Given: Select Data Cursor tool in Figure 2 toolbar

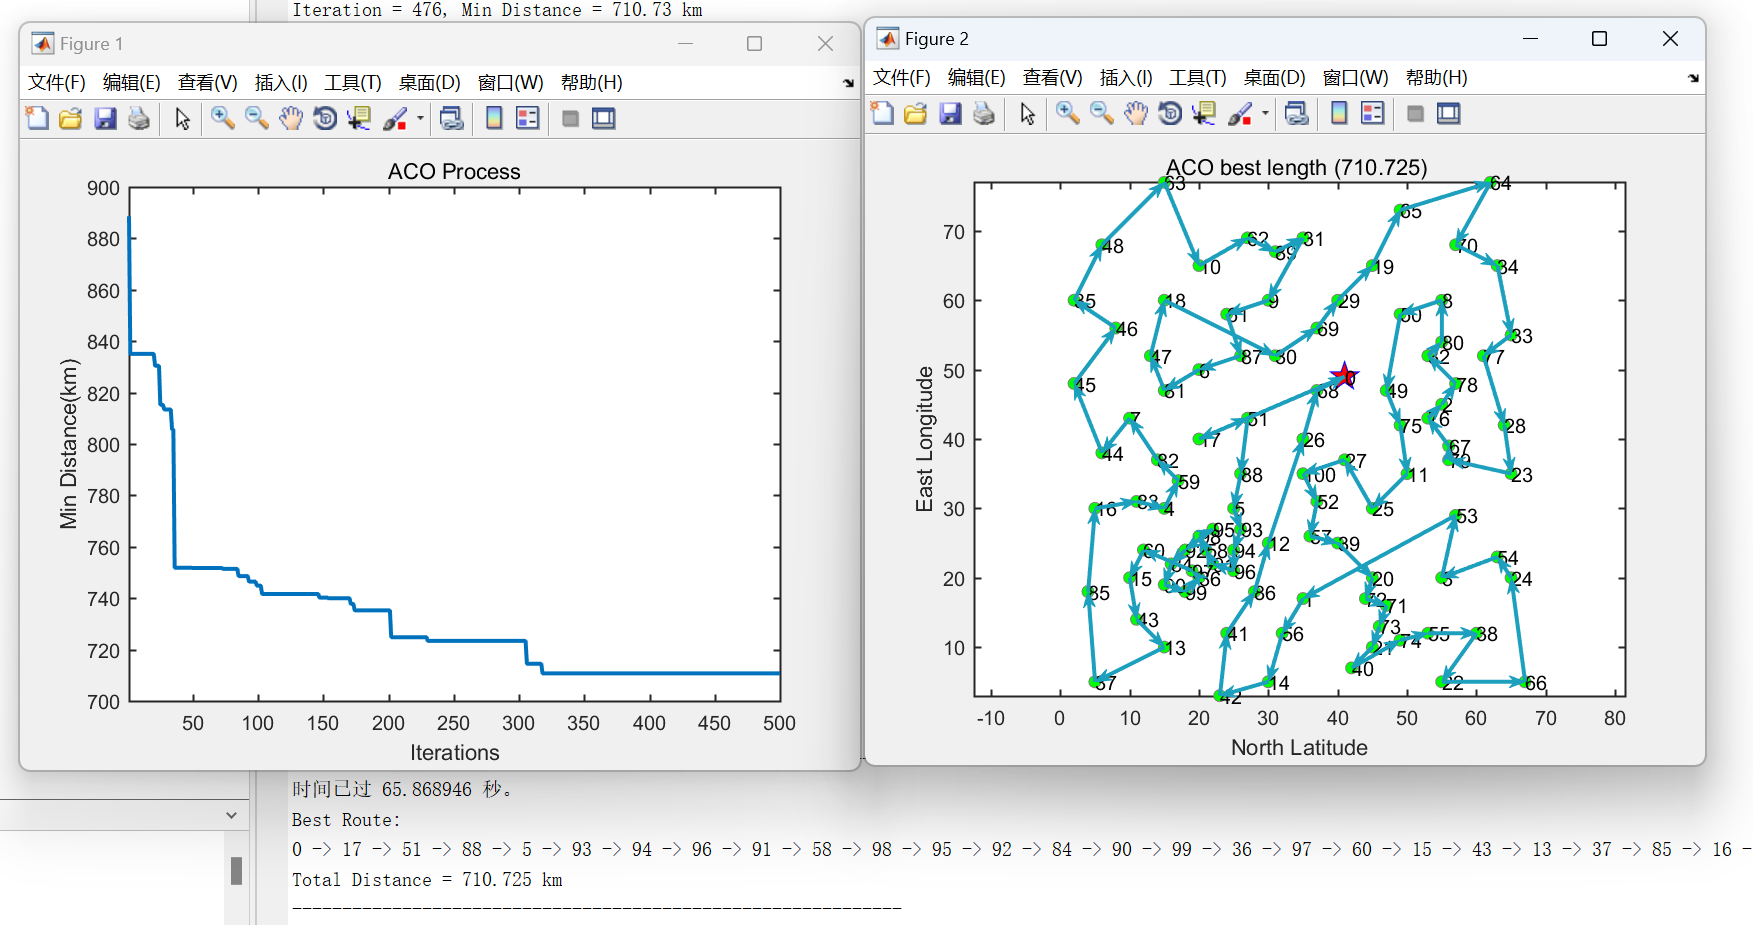Looking at the screenshot, I should (1204, 113).
